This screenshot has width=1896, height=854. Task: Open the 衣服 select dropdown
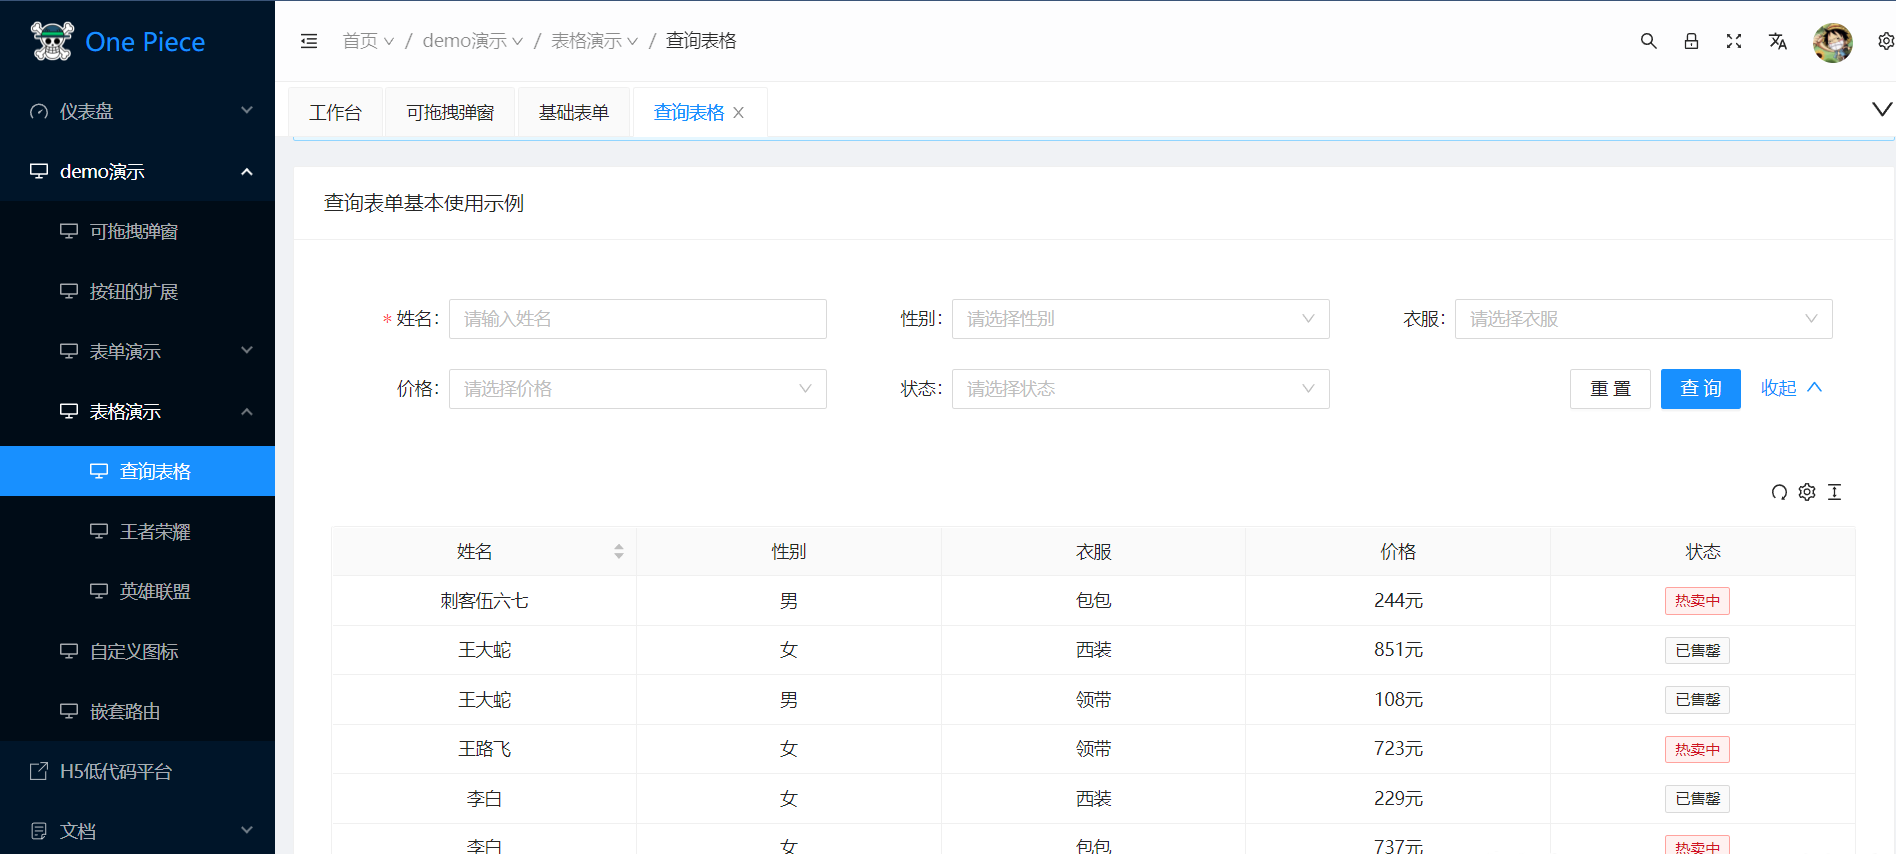(x=1643, y=319)
